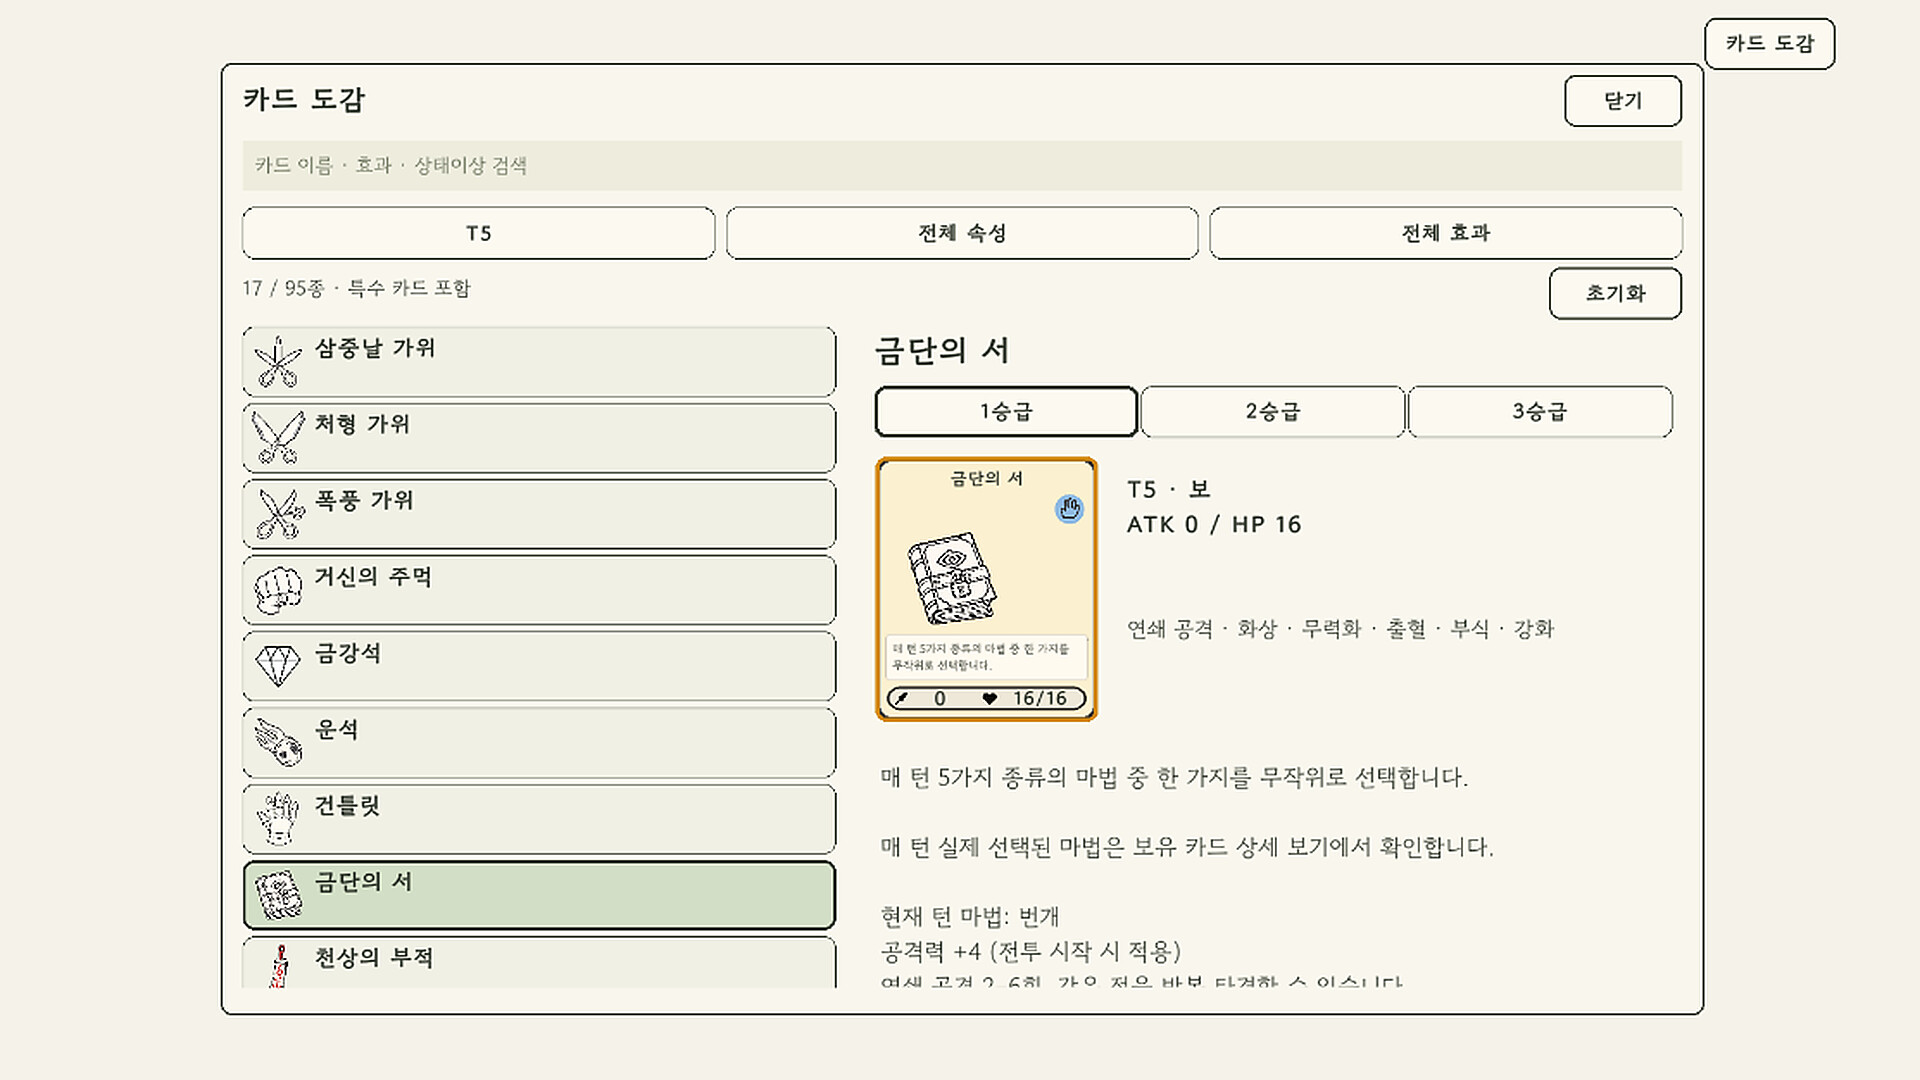Switch to the 2승급 tab

pyautogui.click(x=1273, y=412)
